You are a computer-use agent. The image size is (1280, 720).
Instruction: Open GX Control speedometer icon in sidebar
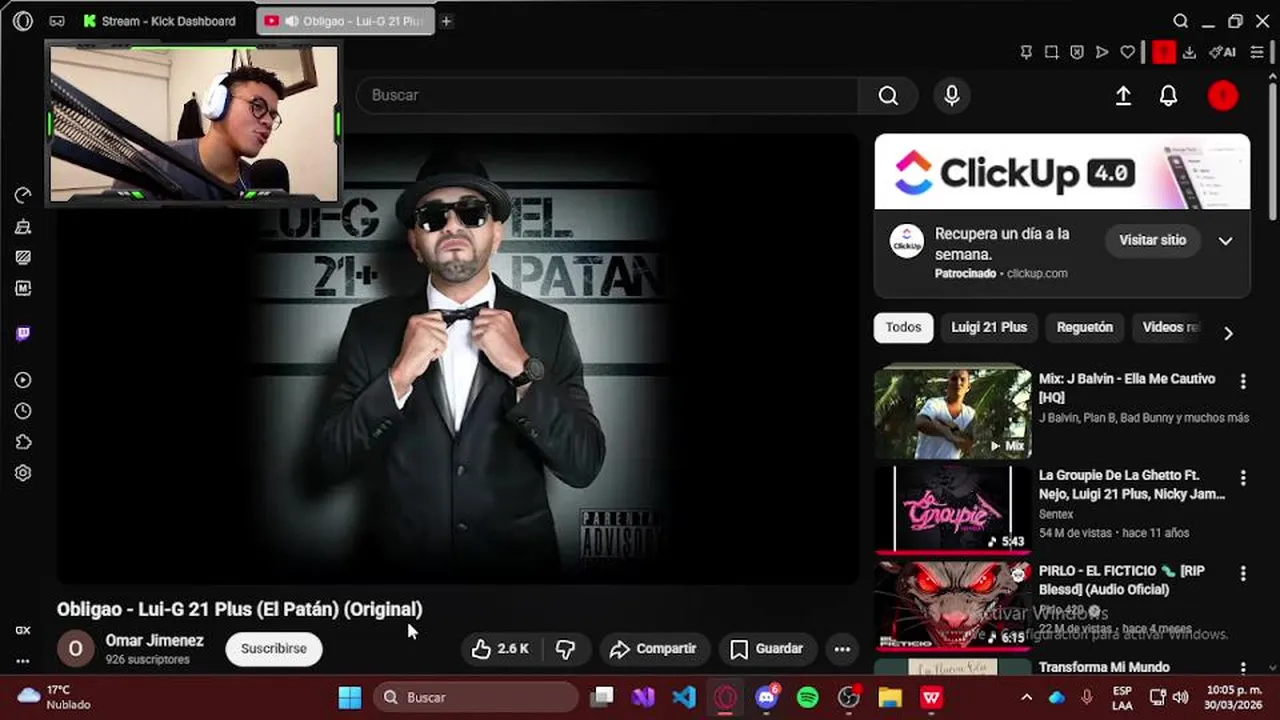[x=23, y=195]
